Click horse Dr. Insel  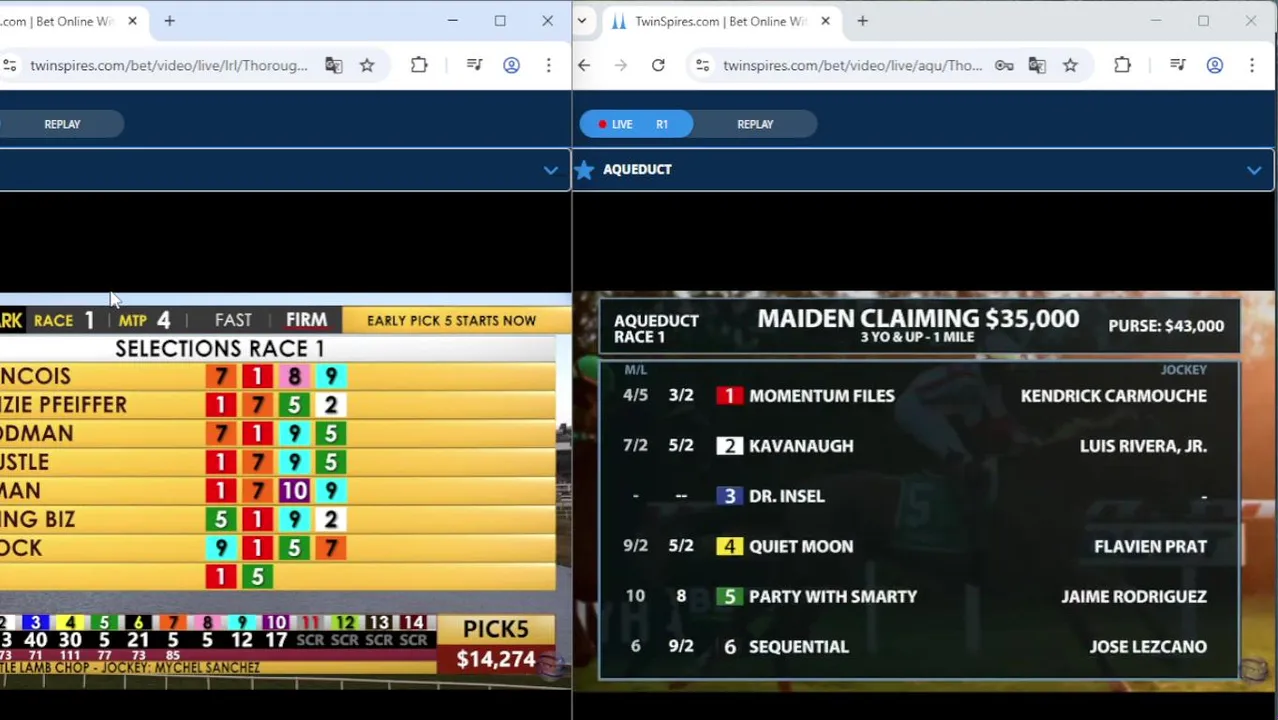pyautogui.click(x=786, y=496)
